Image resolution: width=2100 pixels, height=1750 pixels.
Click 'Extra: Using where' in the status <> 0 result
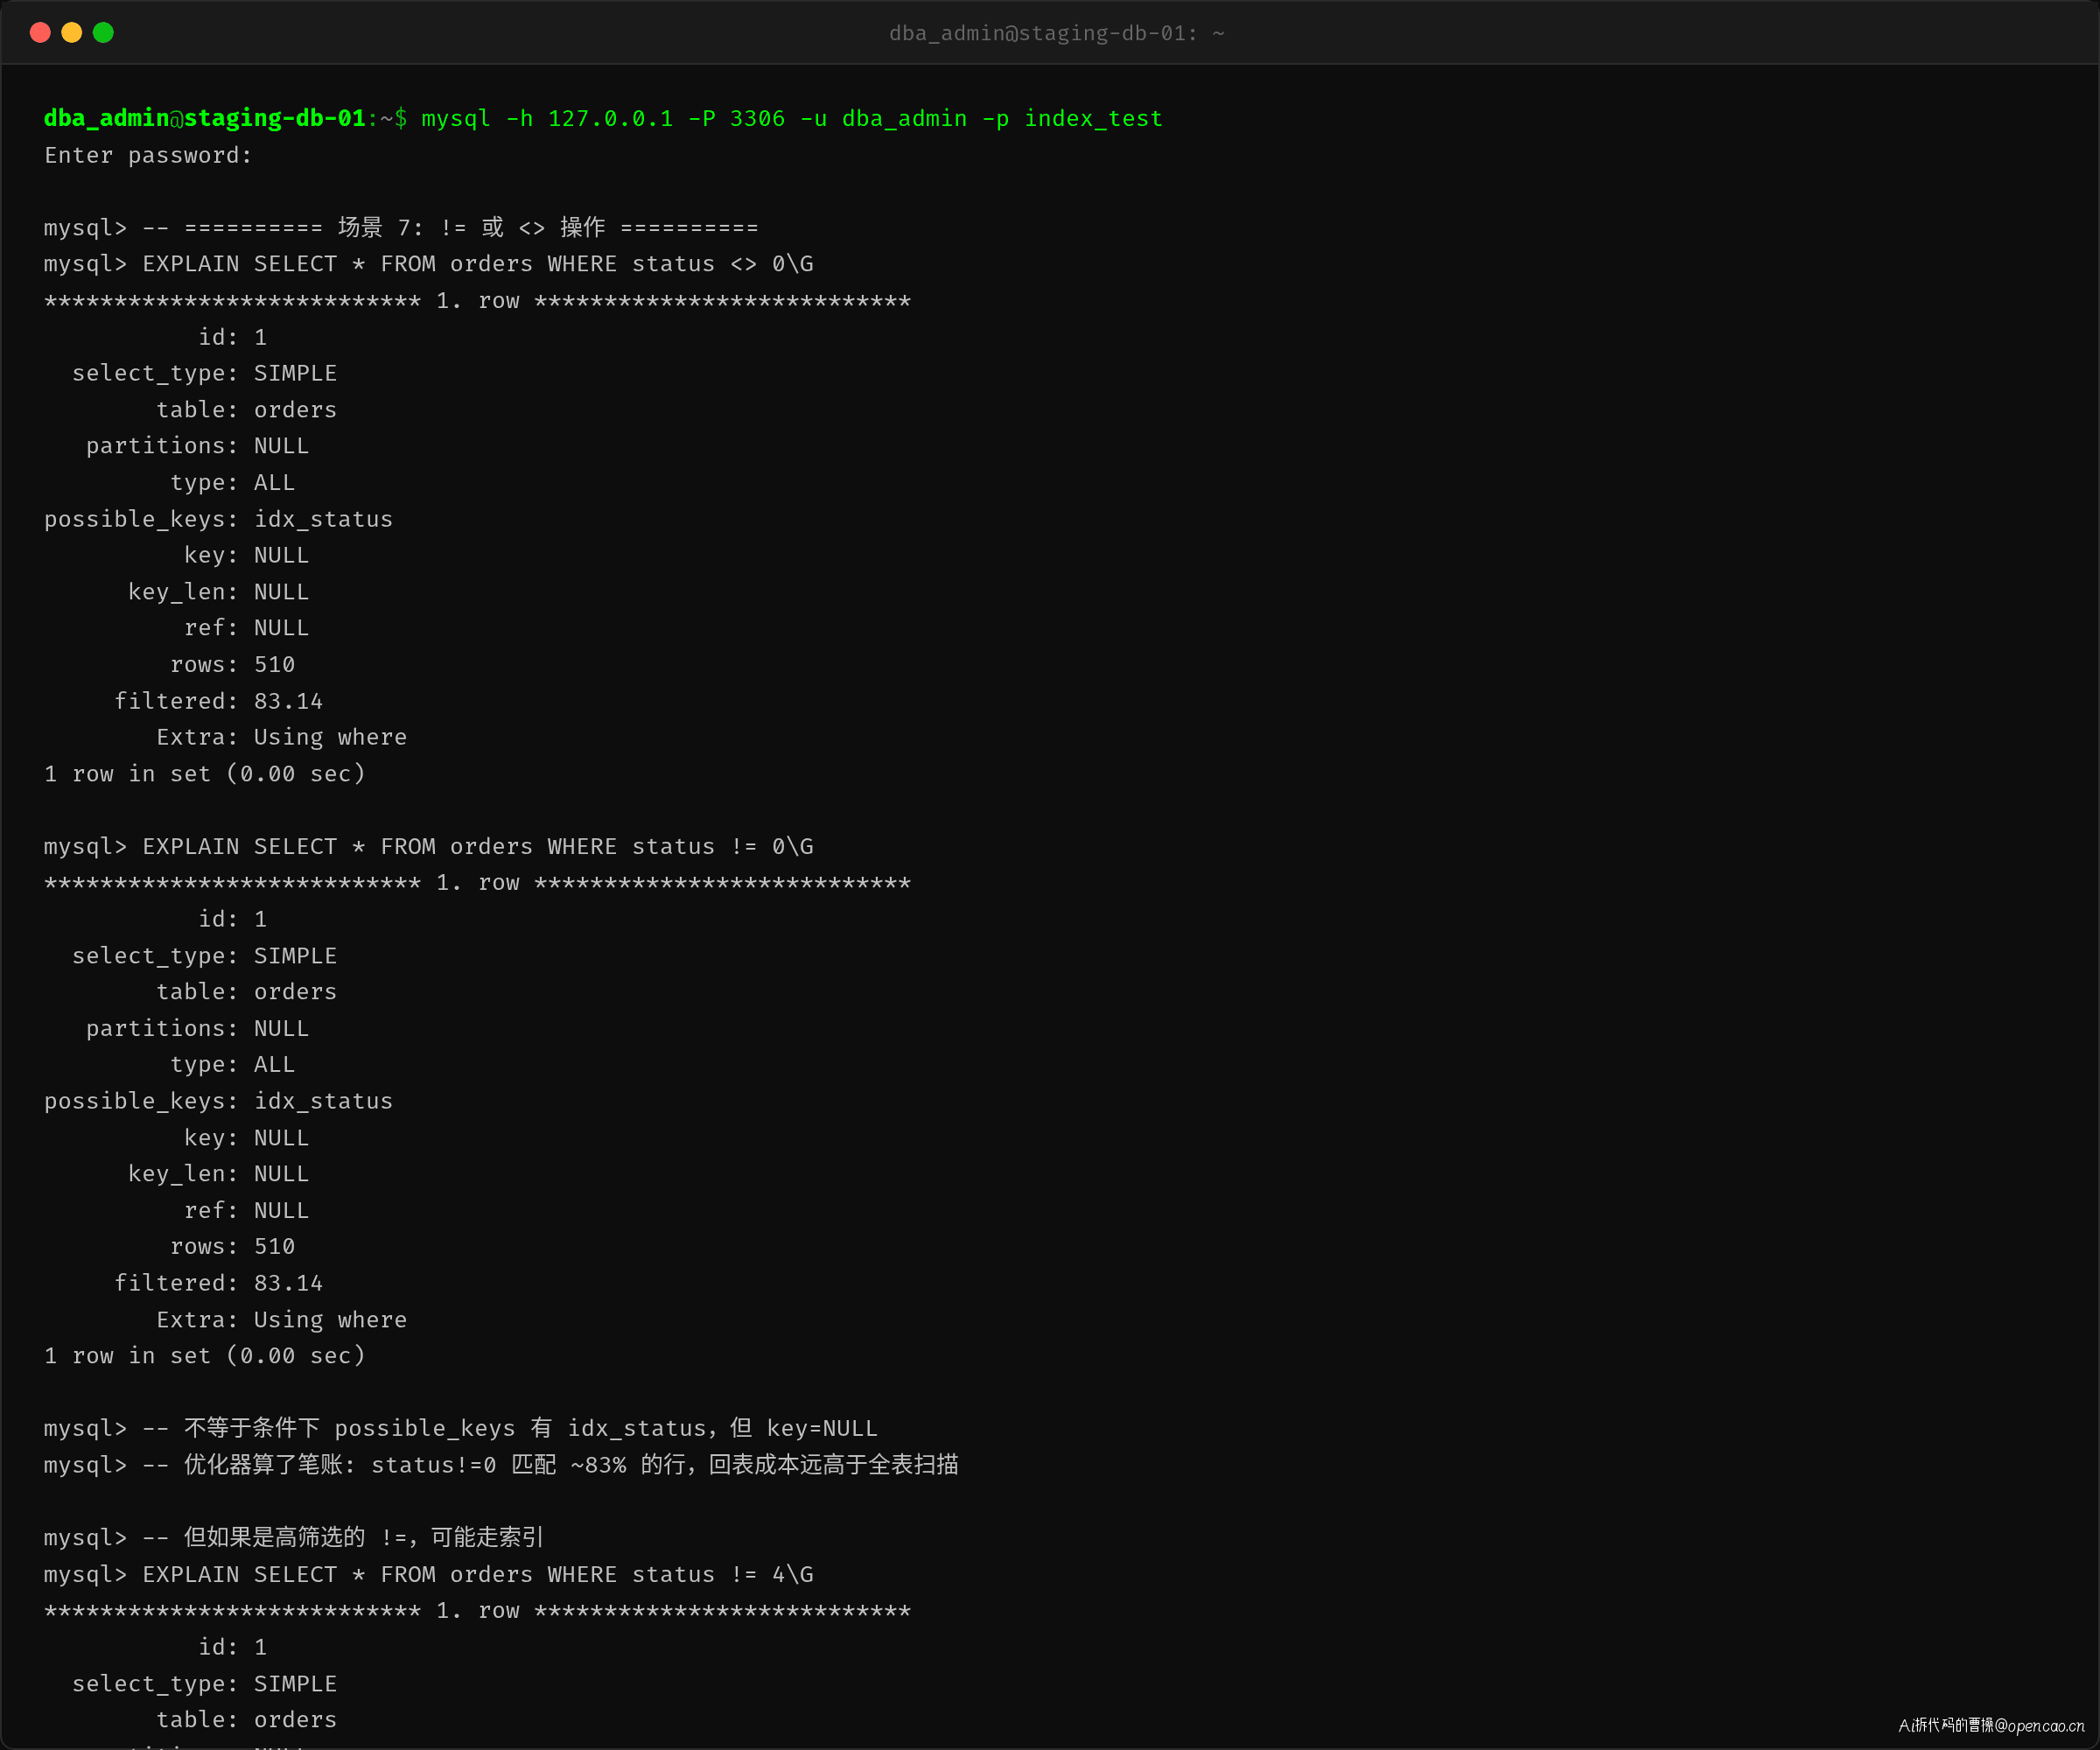click(281, 737)
